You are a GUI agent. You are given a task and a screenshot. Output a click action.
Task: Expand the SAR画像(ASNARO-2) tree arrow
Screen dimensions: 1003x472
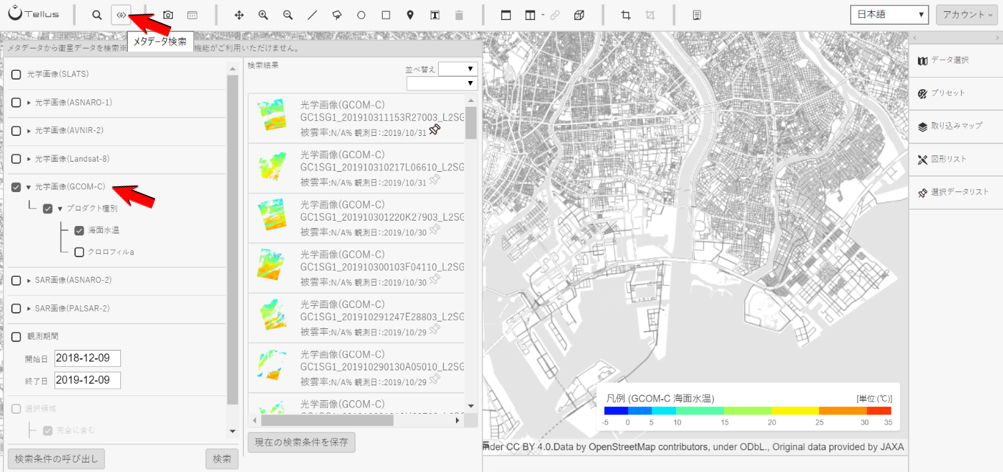click(29, 280)
